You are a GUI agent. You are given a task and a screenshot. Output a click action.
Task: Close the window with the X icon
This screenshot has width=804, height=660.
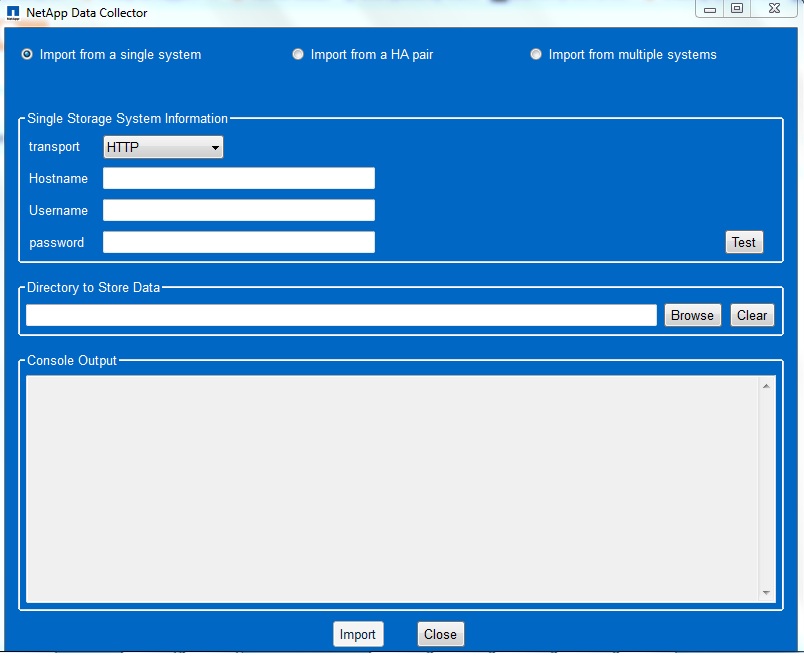click(774, 9)
